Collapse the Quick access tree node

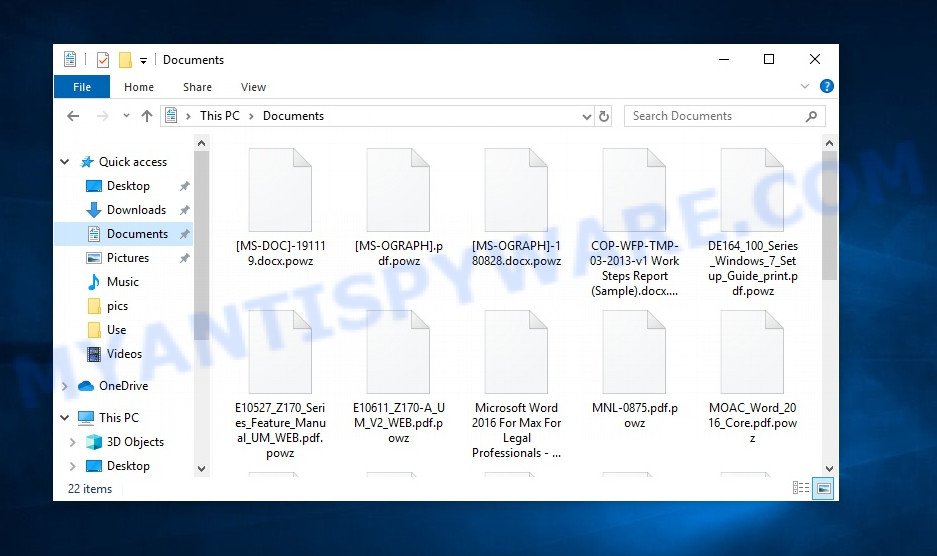[65, 162]
